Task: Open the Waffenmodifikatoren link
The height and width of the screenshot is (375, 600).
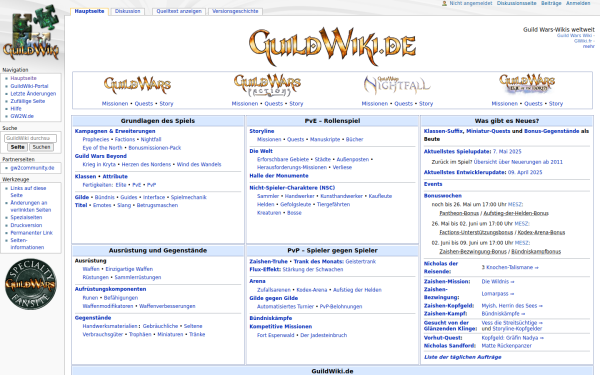Action: click(108, 307)
